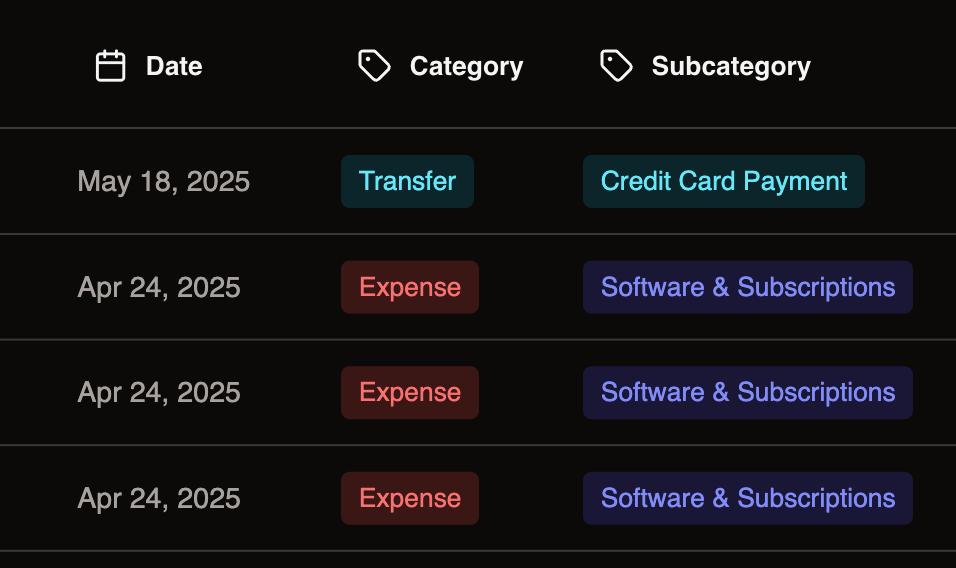This screenshot has height=568, width=956.
Task: Open the second Expense category badge
Action: pyautogui.click(x=410, y=393)
